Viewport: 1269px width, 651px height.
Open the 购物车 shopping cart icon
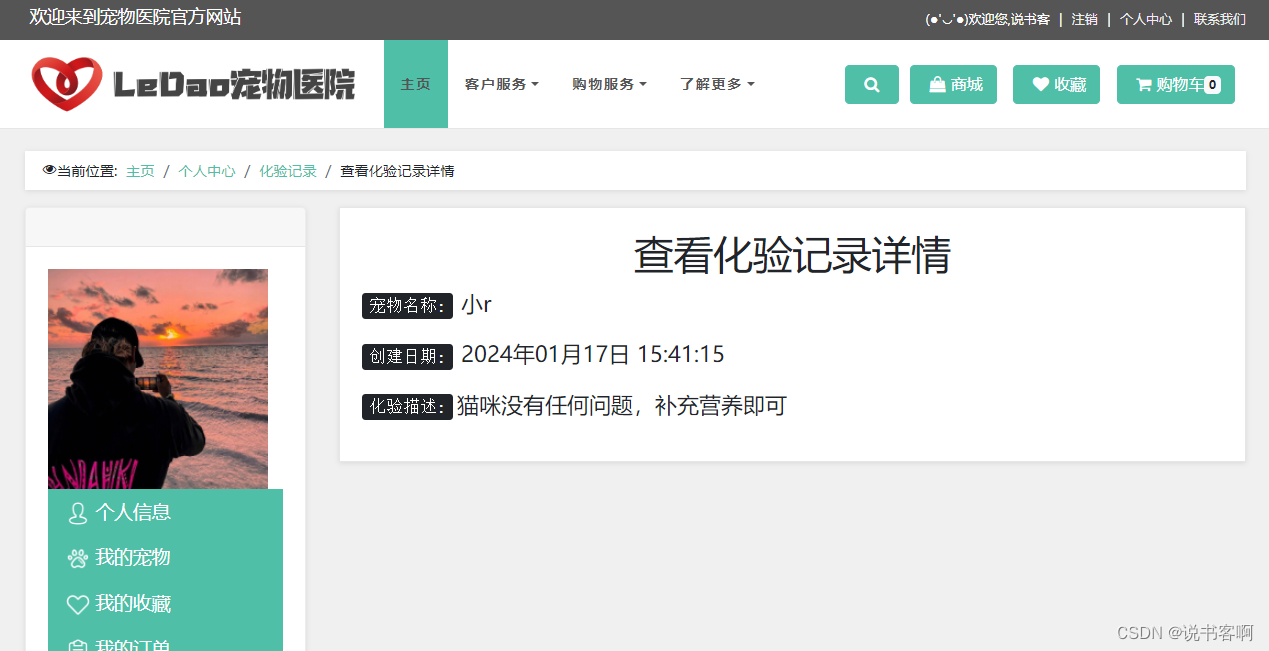[x=1143, y=84]
